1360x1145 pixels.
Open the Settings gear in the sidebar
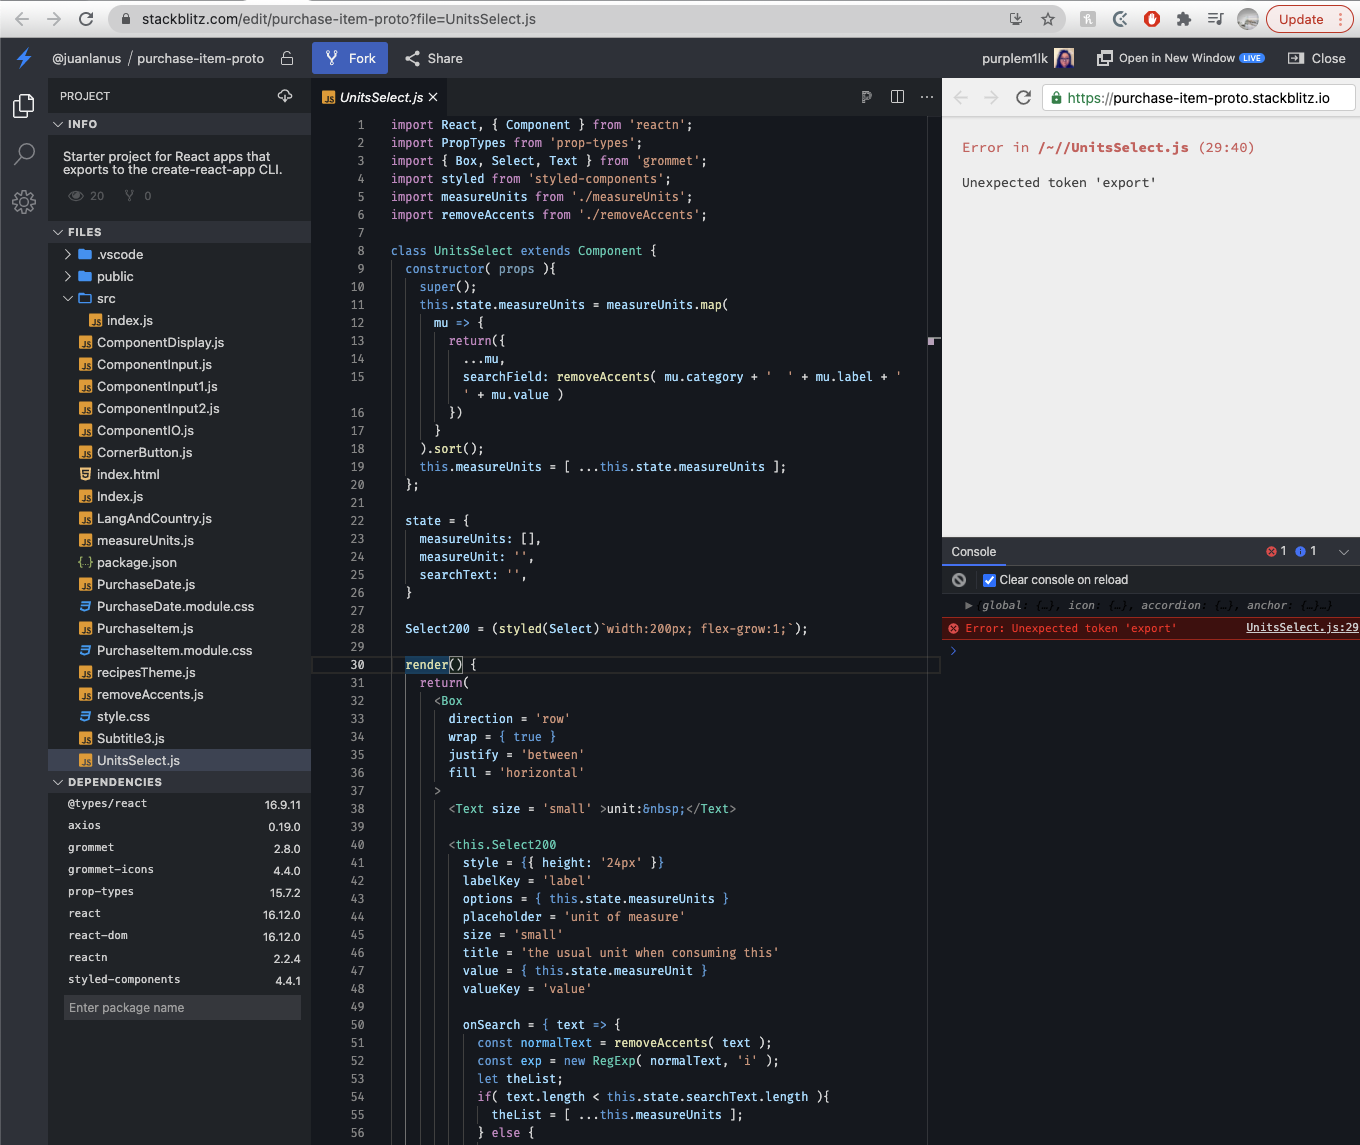click(x=24, y=202)
